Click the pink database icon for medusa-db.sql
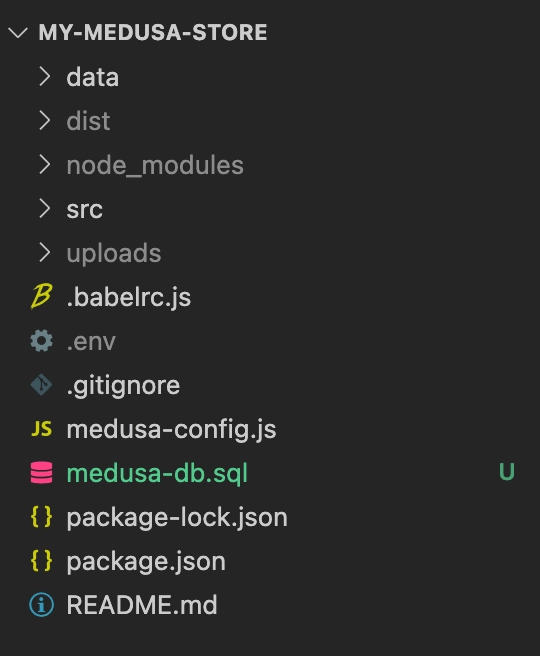 pyautogui.click(x=41, y=473)
